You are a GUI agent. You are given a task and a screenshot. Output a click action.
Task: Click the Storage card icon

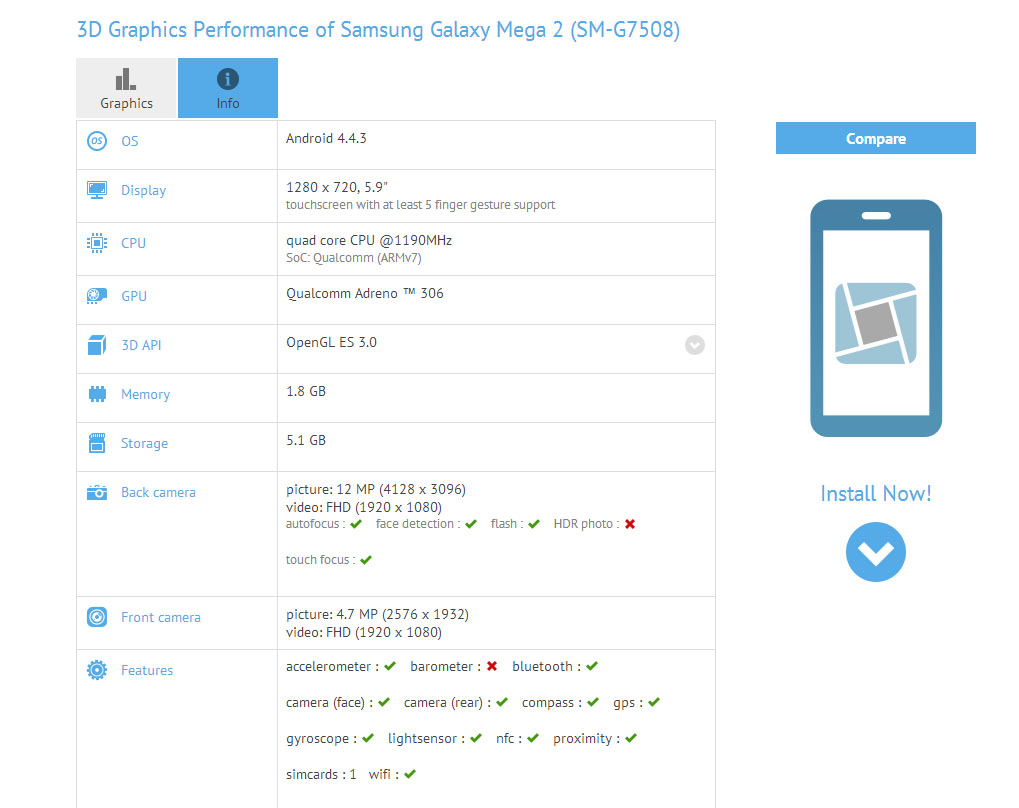click(97, 443)
